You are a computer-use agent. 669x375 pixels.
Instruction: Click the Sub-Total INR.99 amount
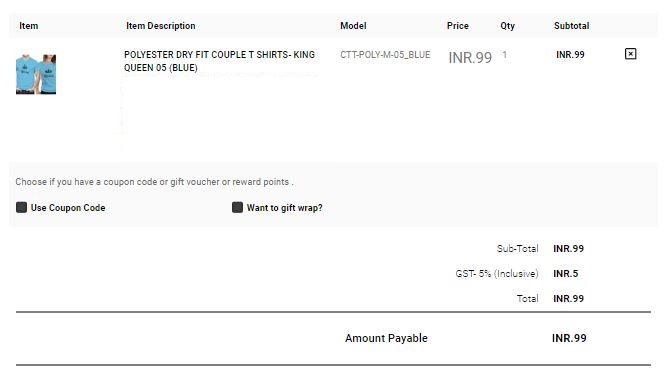[x=568, y=248]
